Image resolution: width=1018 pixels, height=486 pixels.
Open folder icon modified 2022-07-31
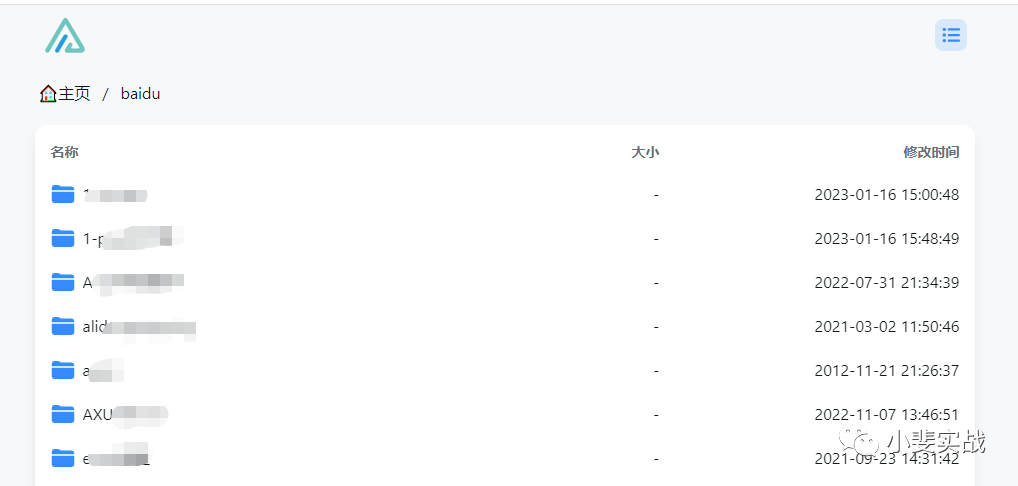pos(63,282)
